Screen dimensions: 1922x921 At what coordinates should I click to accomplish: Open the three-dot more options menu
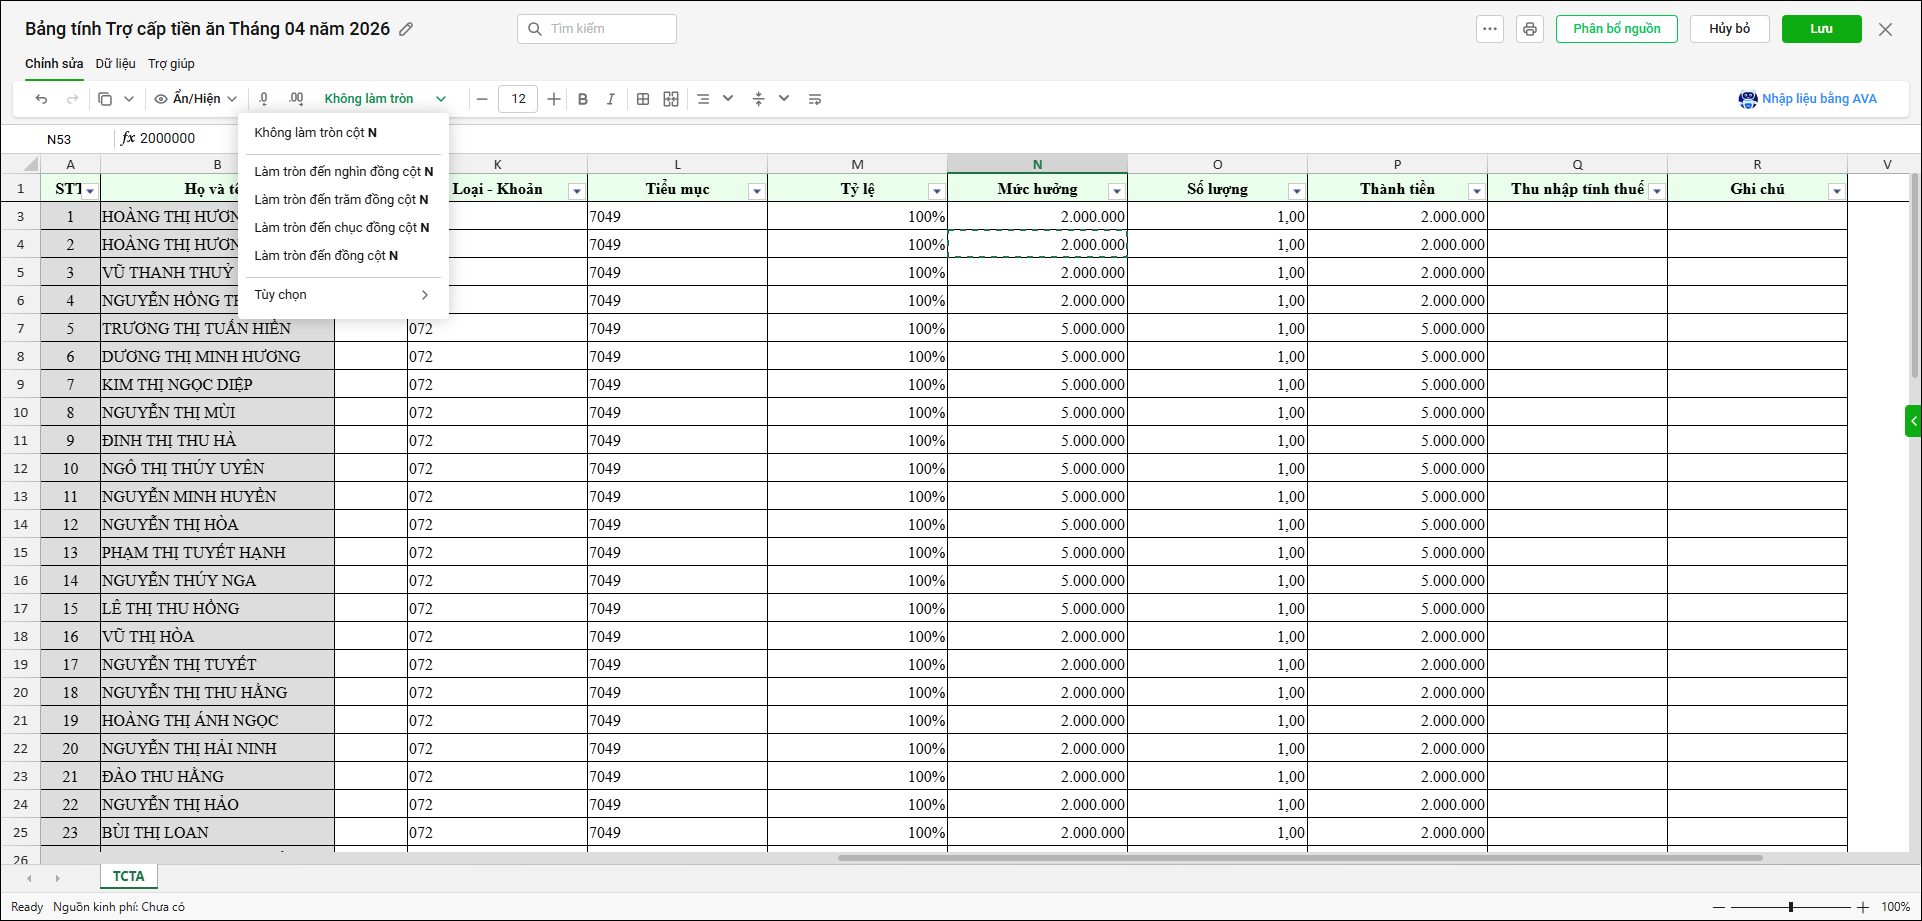point(1490,29)
